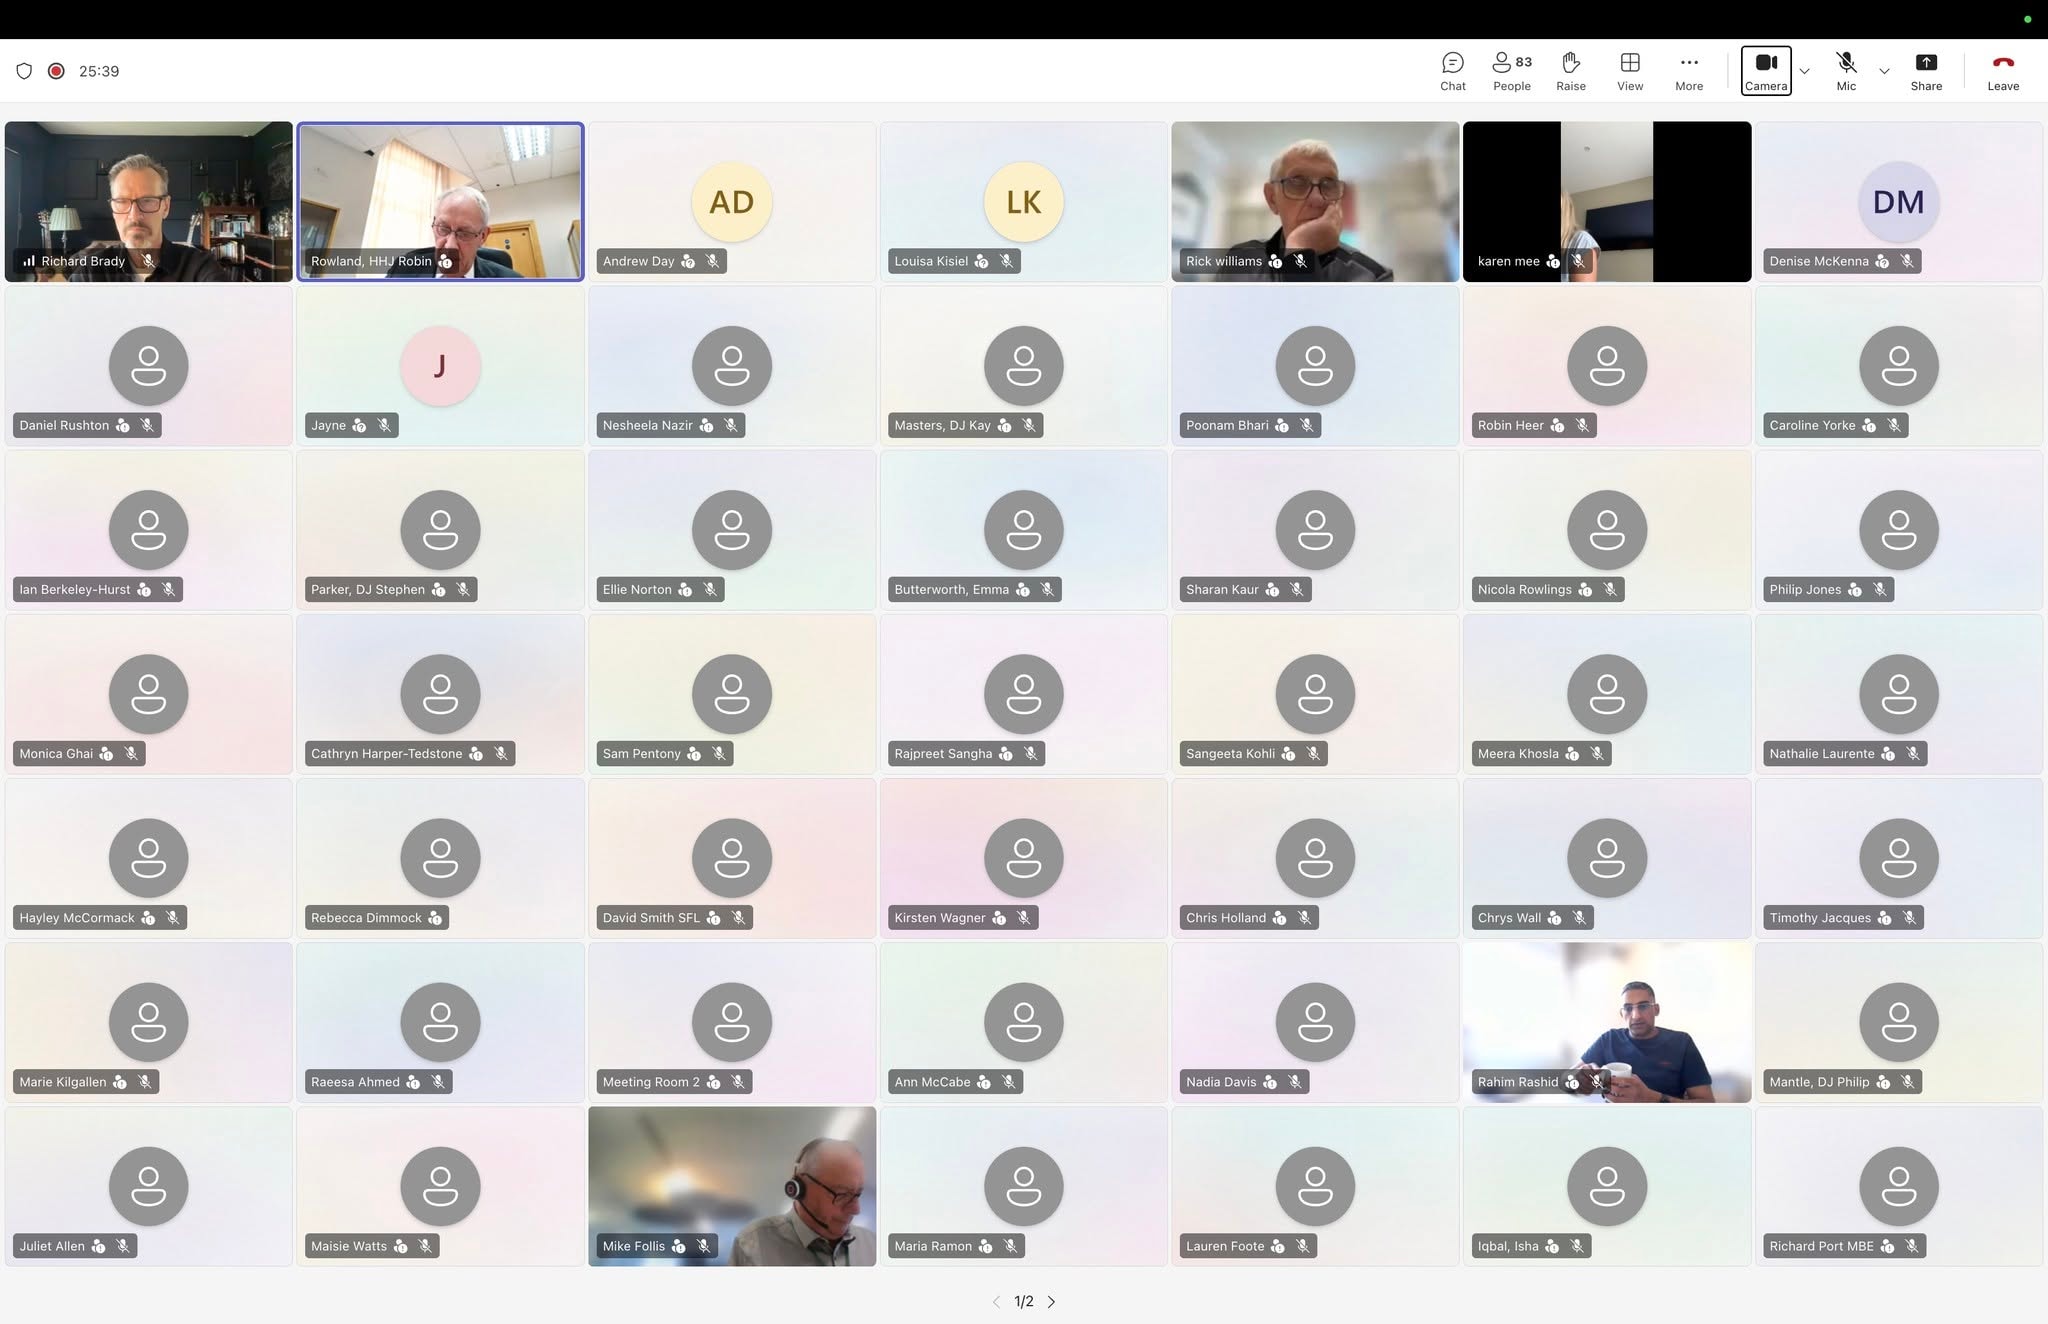Click the badge icon beside Rebecca Dimmock's name
Viewport: 2048px width, 1324px height.
435,918
